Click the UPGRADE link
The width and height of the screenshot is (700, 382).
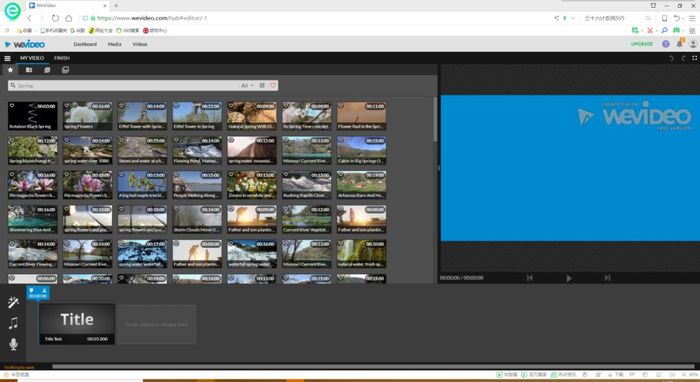(642, 44)
